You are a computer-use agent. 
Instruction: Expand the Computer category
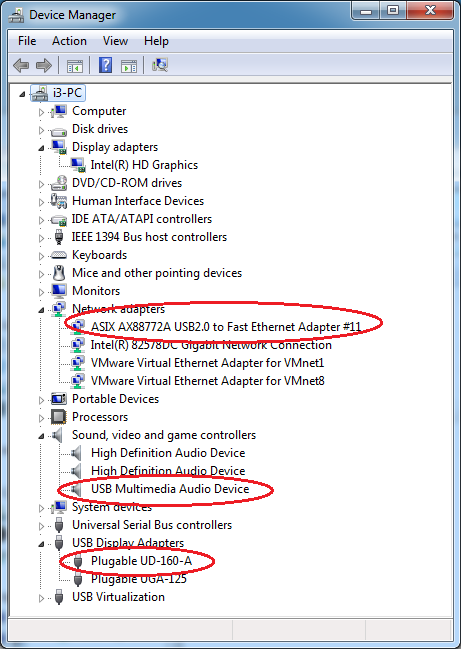coord(41,112)
